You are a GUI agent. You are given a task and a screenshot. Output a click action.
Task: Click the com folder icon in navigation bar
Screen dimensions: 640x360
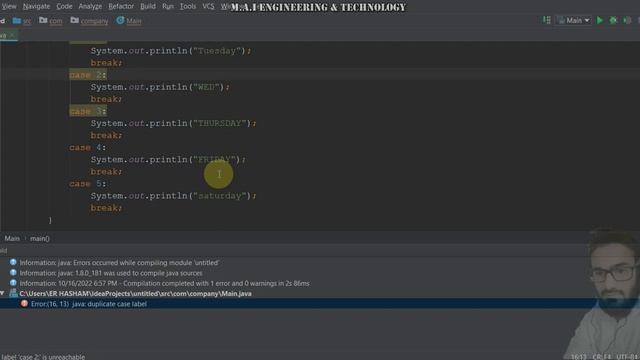click(43, 20)
